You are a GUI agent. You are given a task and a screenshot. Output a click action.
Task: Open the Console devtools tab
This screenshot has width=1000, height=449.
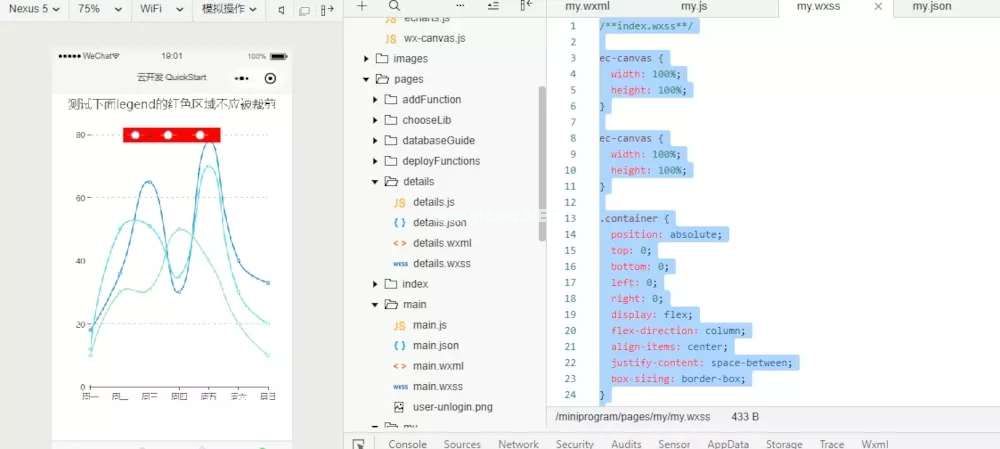[407, 444]
